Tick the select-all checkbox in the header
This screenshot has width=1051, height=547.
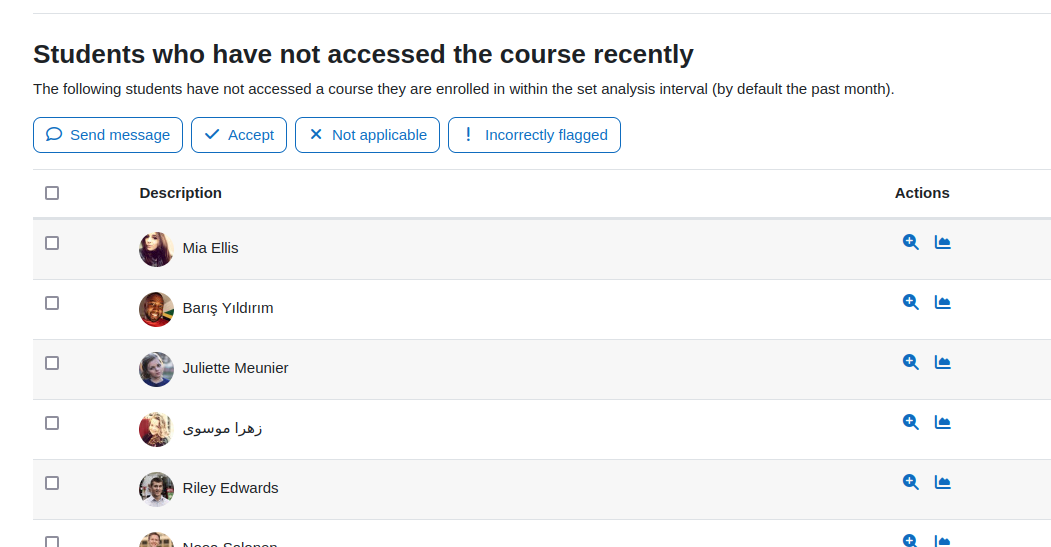tap(52, 193)
